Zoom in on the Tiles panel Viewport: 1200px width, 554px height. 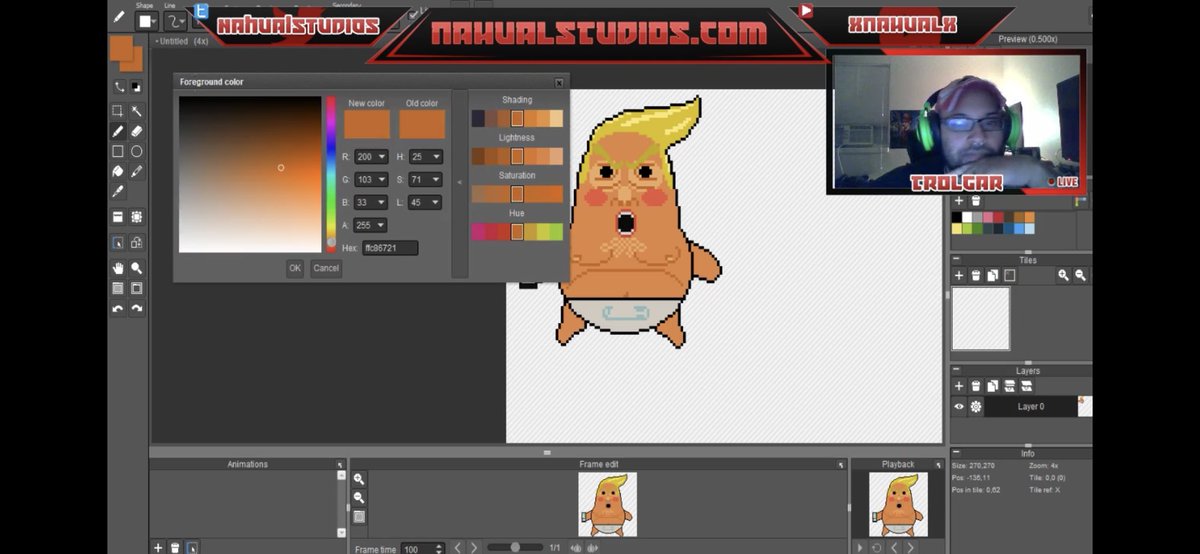click(1063, 275)
